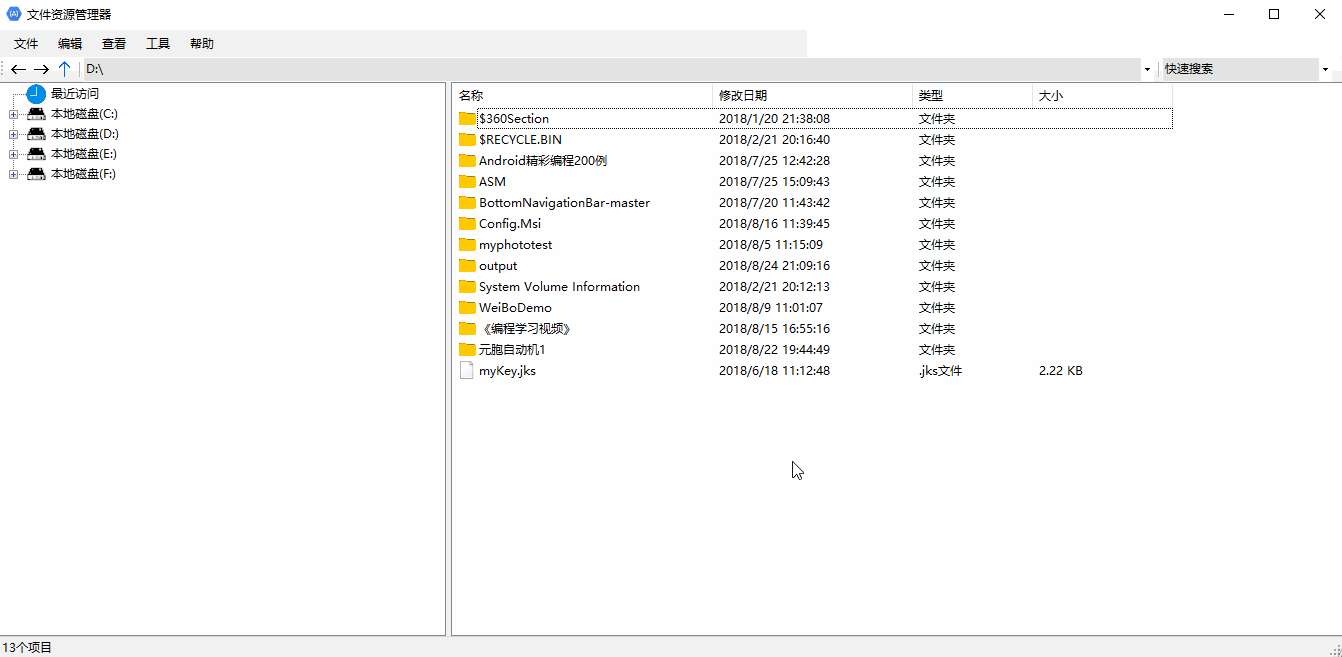Click the ASM folder icon
Screen dimensions: 1342x657
click(x=467, y=182)
